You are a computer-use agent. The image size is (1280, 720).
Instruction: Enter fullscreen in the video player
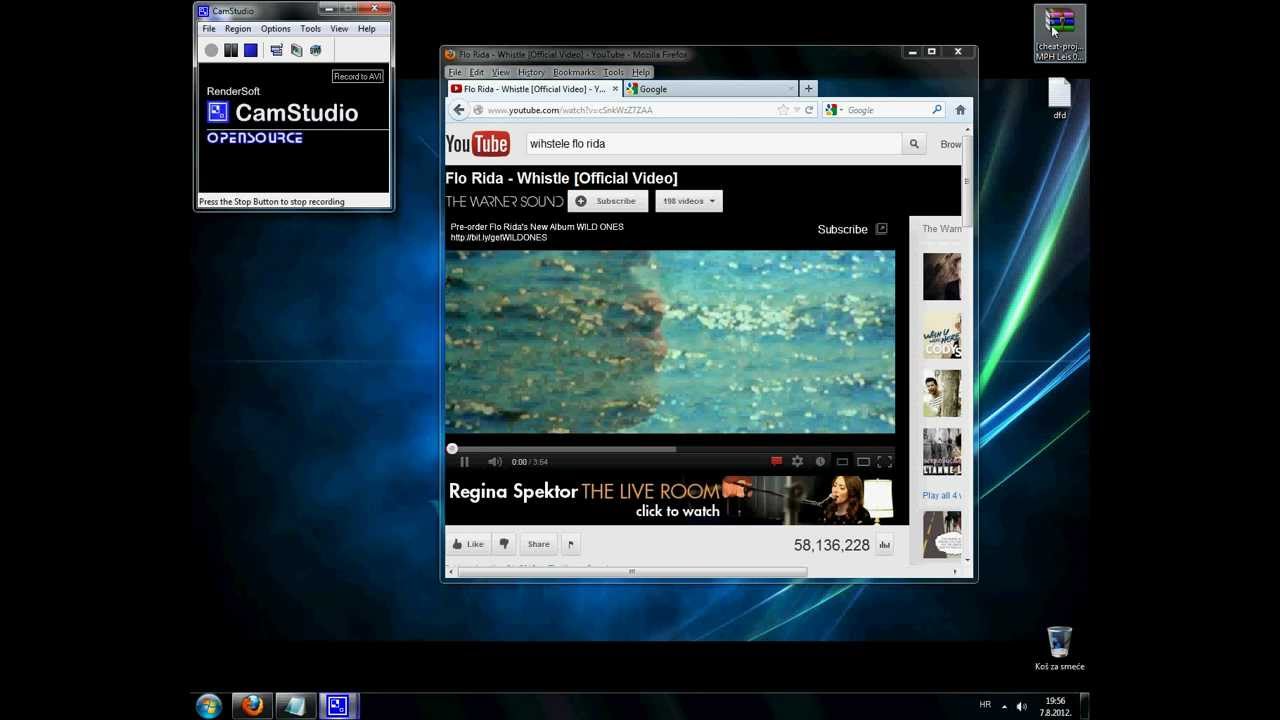click(x=885, y=462)
